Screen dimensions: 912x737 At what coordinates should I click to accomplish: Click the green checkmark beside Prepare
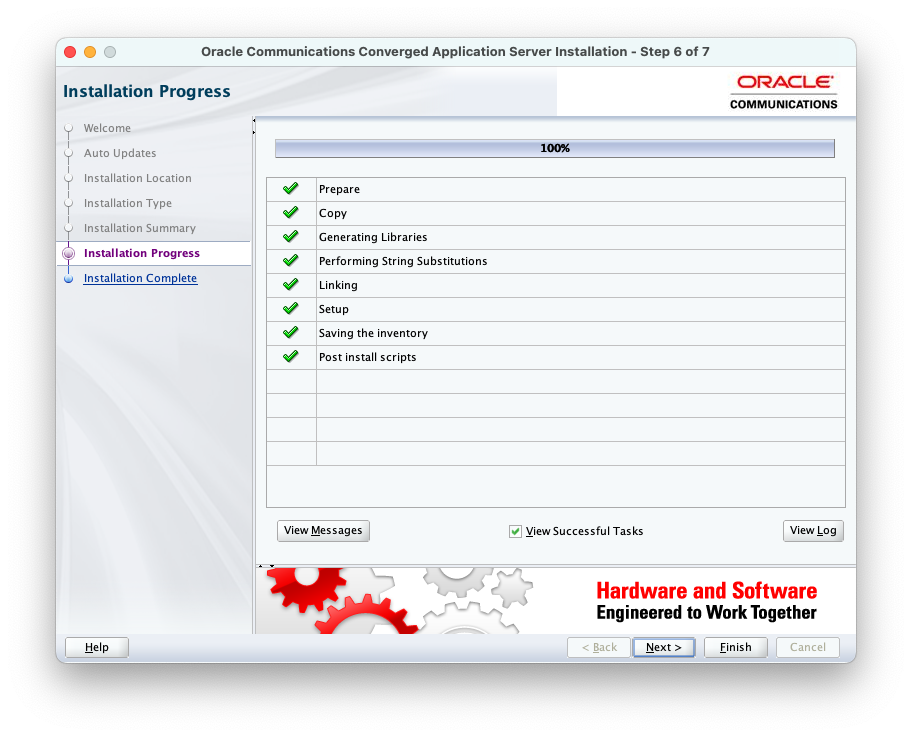click(290, 188)
